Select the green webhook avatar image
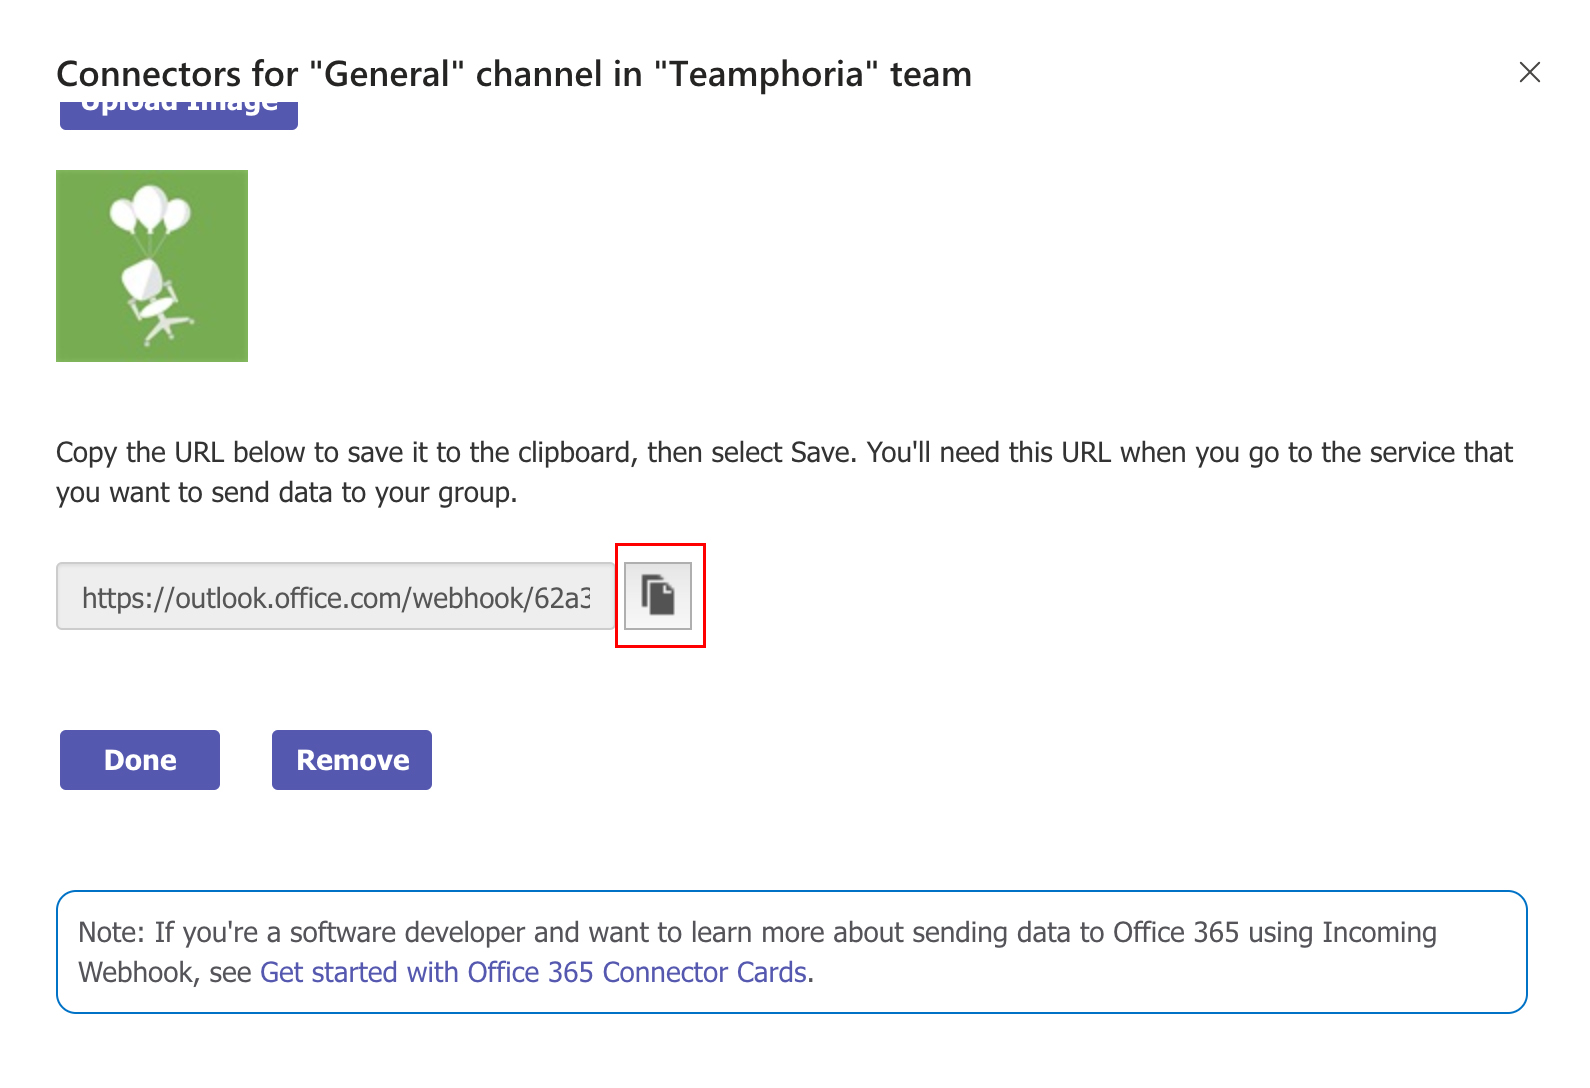Viewport: 1590px width, 1088px height. (152, 266)
